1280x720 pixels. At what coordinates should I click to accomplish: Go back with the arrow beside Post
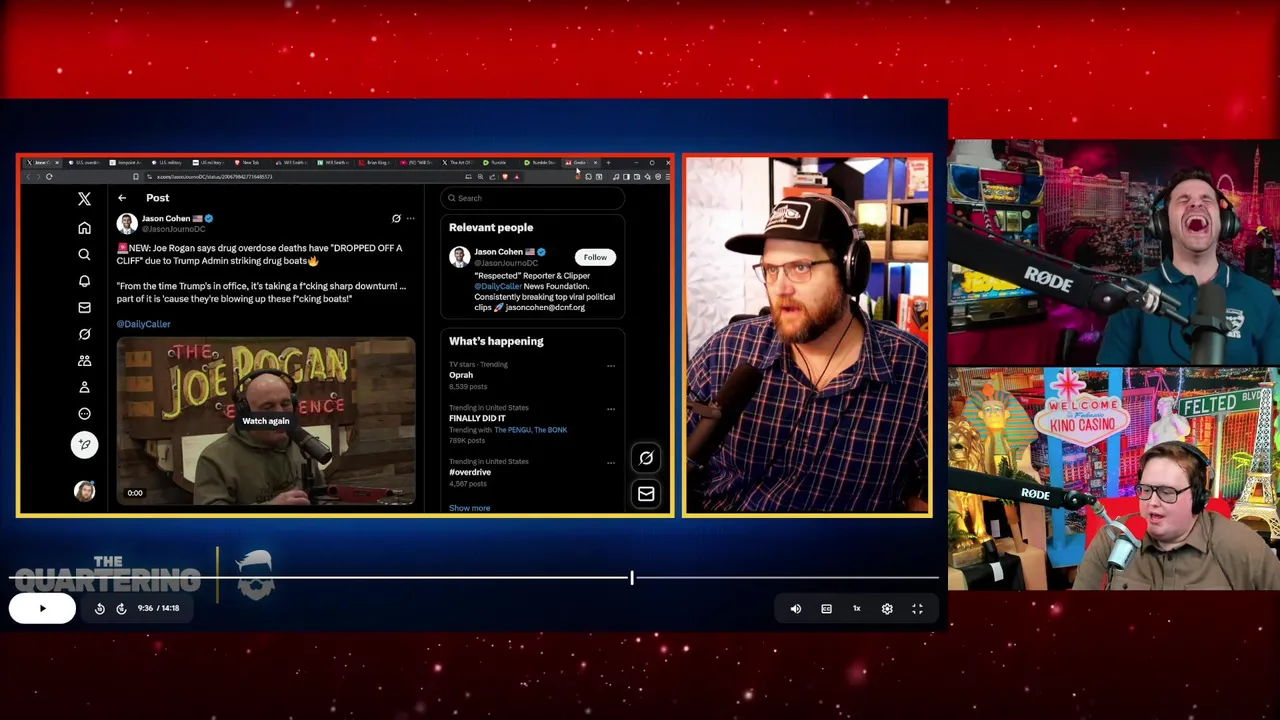[x=122, y=198]
